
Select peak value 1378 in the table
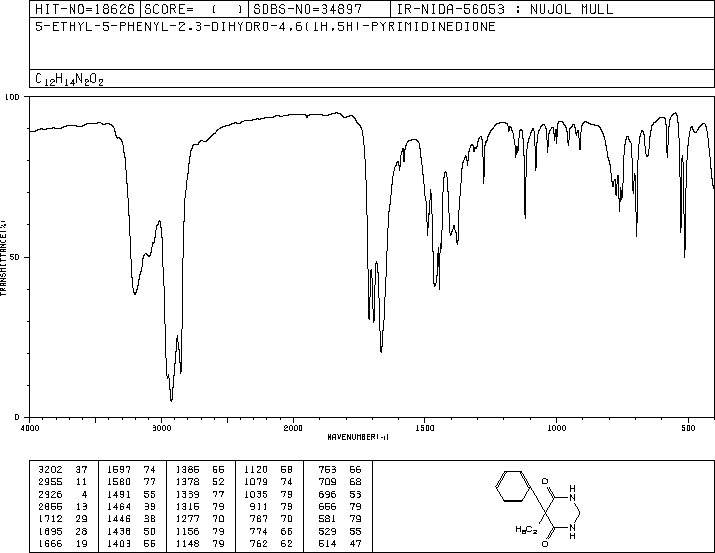(187, 481)
